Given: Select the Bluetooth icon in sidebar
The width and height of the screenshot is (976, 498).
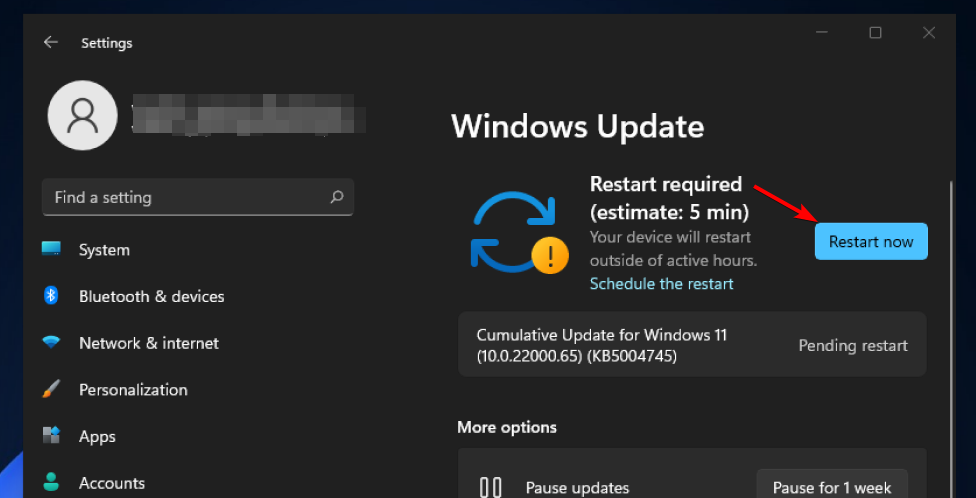Looking at the screenshot, I should tap(51, 295).
